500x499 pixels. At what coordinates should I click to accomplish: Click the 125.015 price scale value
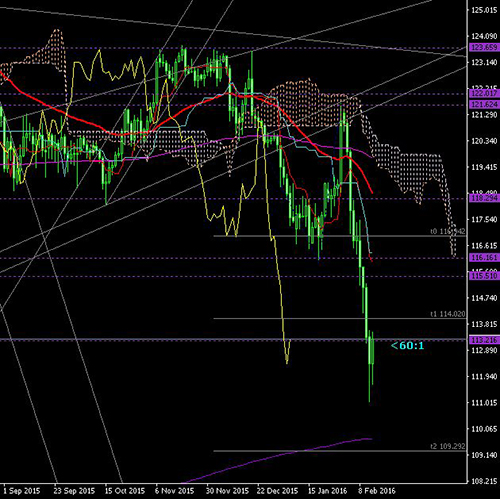tap(484, 10)
